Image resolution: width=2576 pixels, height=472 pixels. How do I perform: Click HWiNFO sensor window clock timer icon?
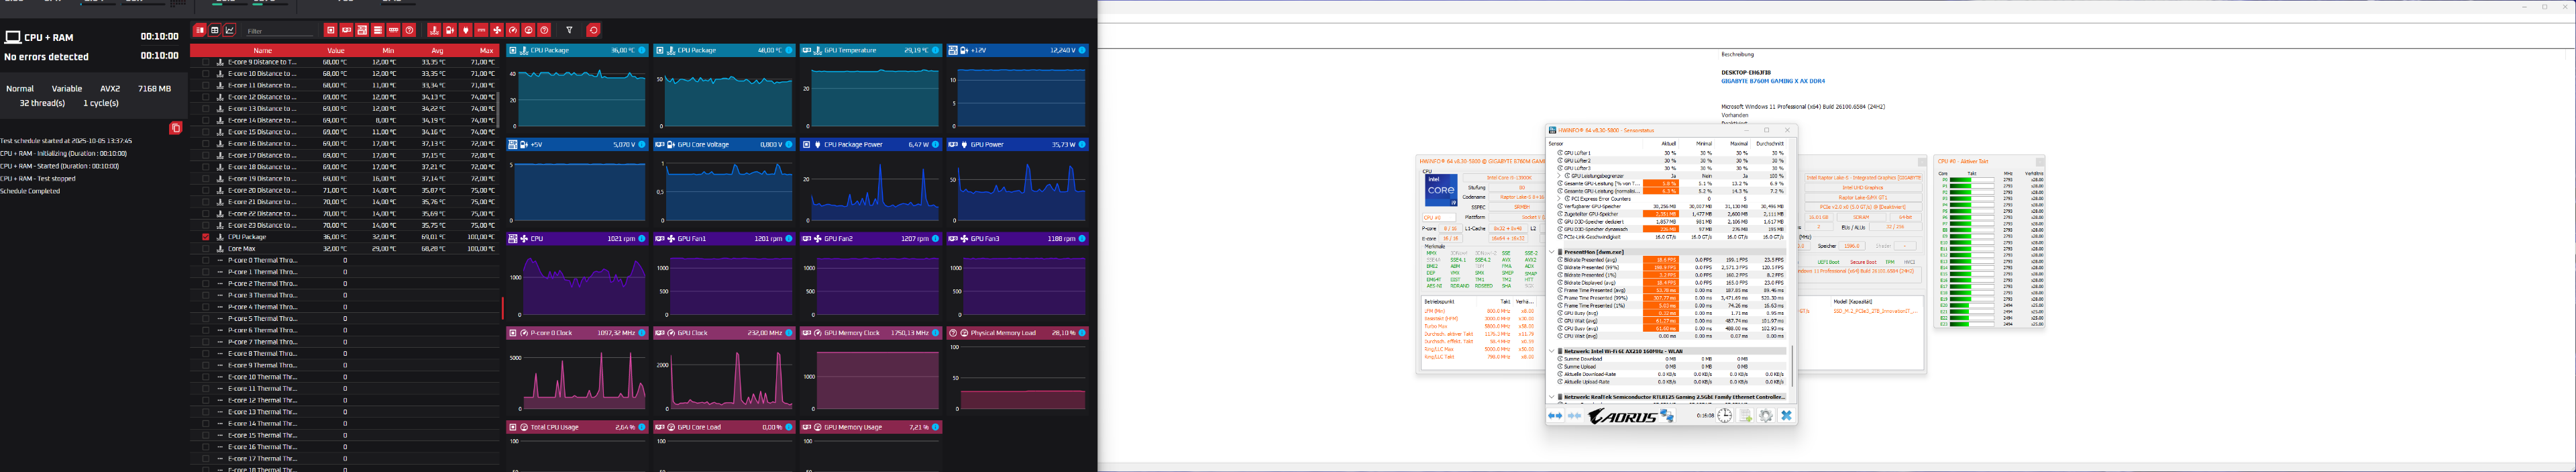click(x=1725, y=416)
